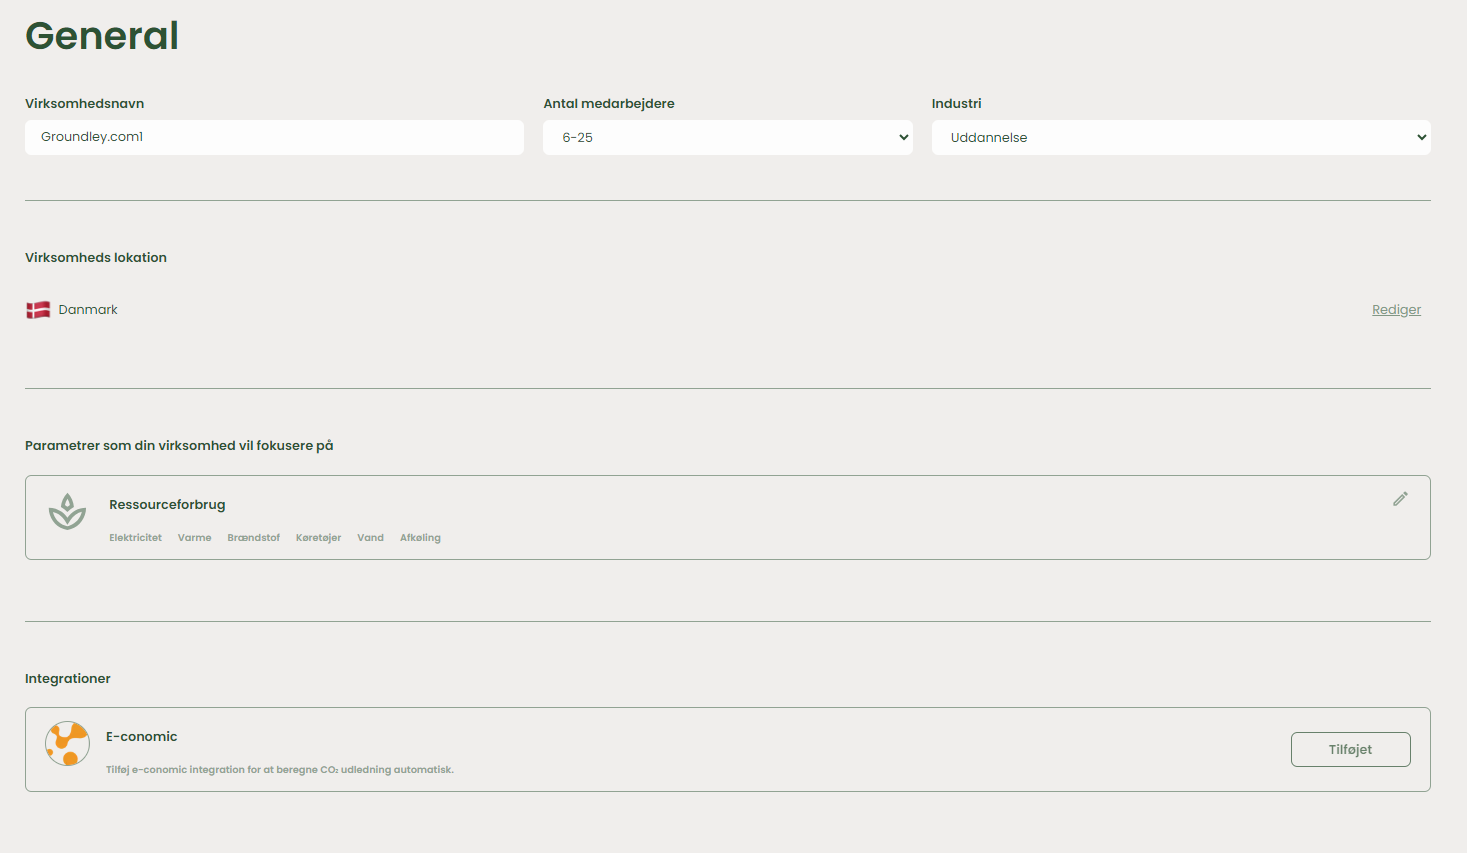The height and width of the screenshot is (853, 1467).
Task: Select the Elektricitet parameter tag
Action: [x=135, y=538]
